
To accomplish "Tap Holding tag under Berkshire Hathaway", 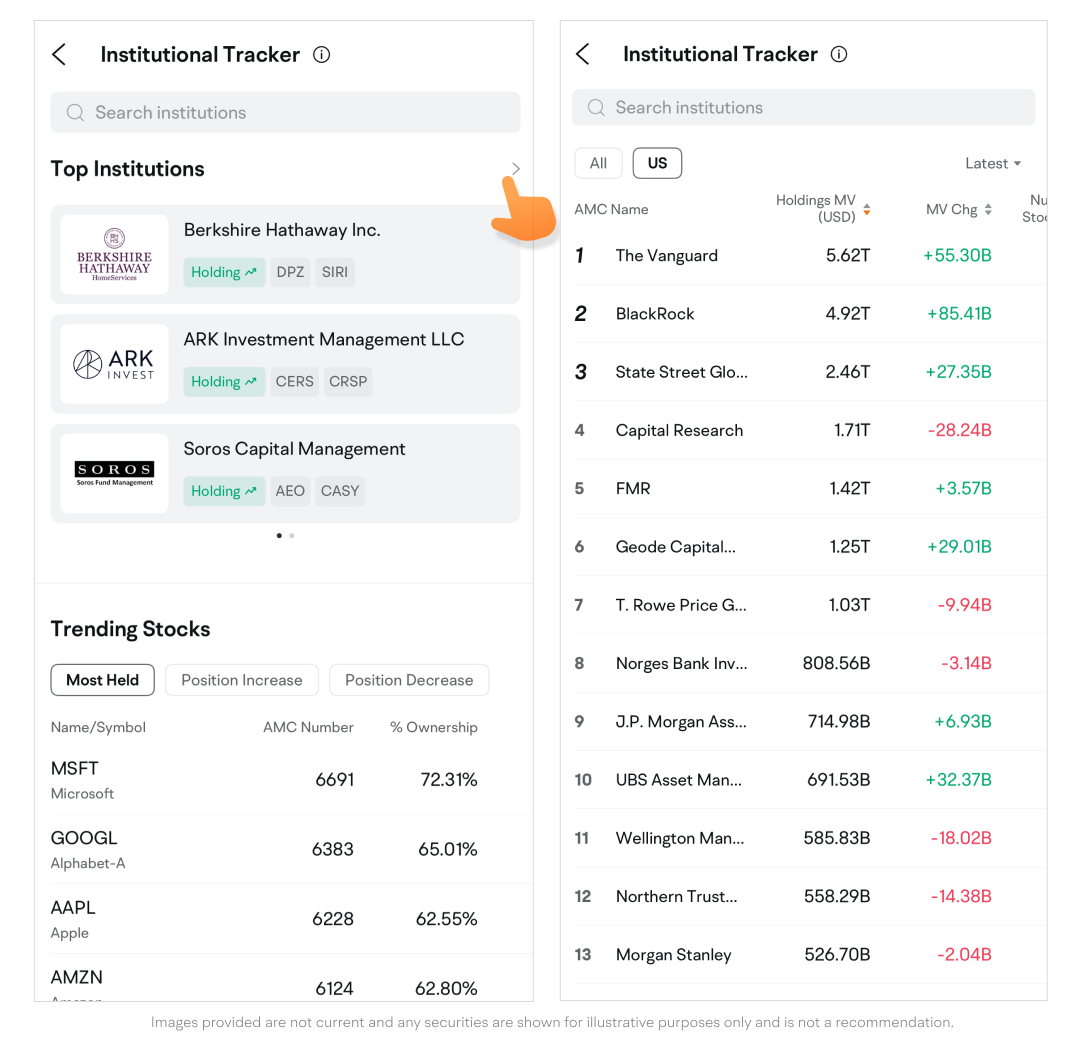I will pos(224,272).
